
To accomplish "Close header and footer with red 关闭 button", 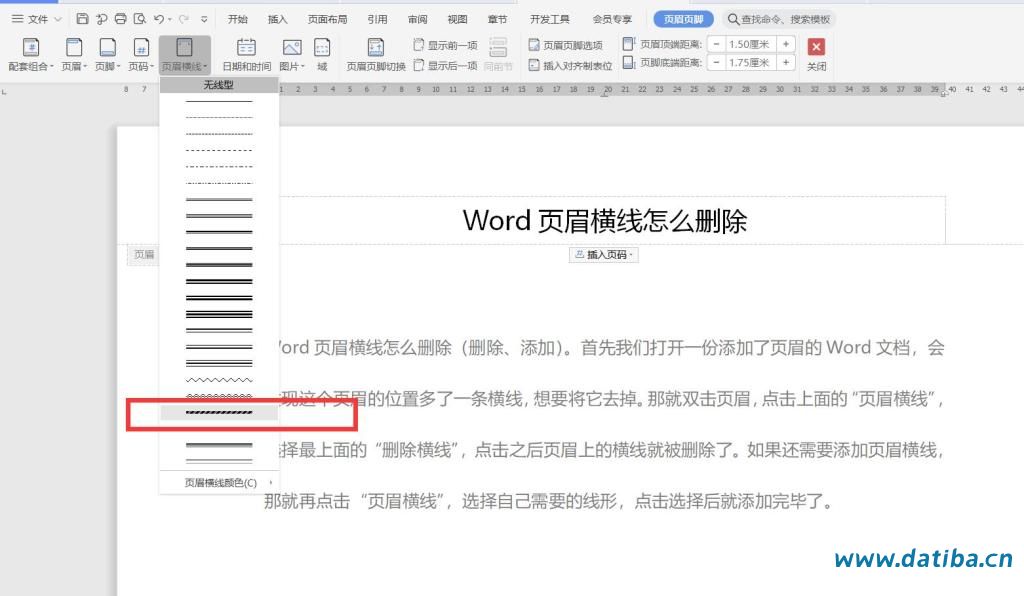I will coord(816,54).
